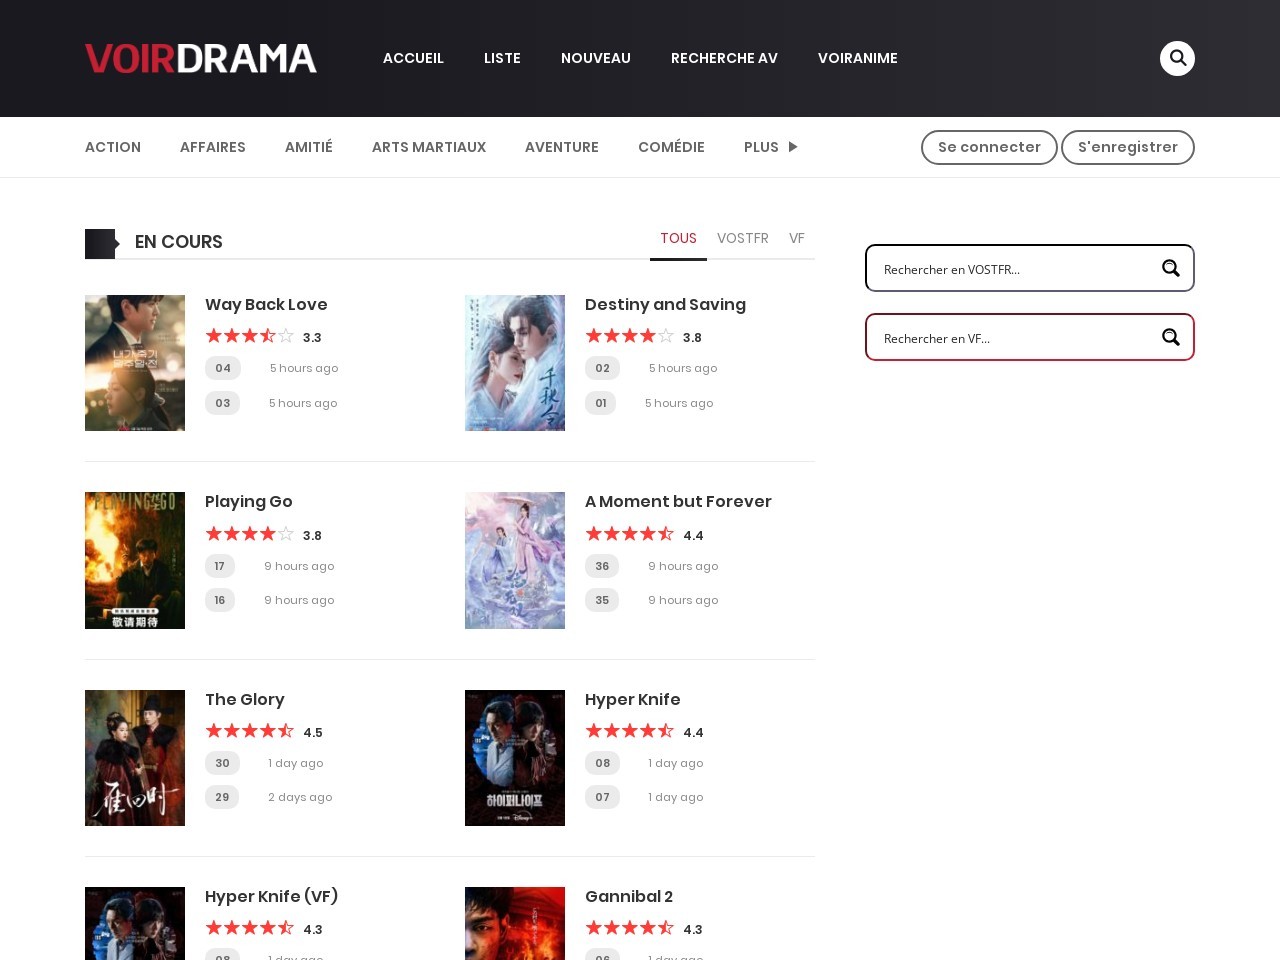Viewport: 1280px width, 960px height.
Task: Open episode 03 of Way Back Love
Action: click(223, 403)
